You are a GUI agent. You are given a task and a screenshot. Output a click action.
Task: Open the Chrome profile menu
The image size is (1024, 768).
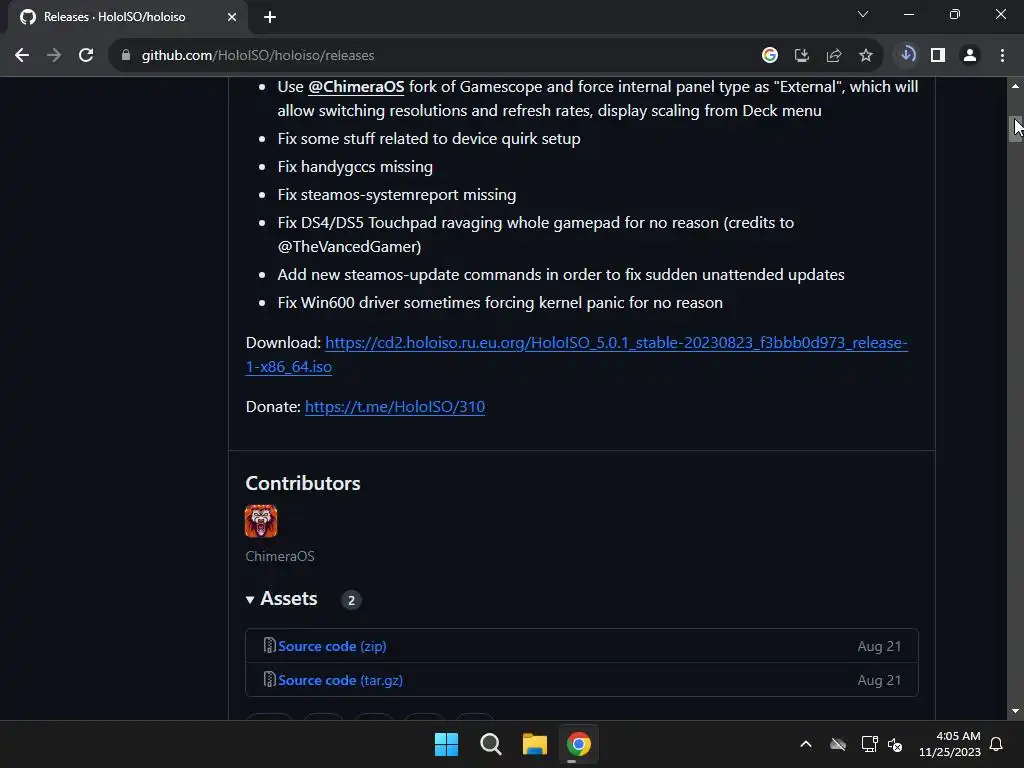970,56
